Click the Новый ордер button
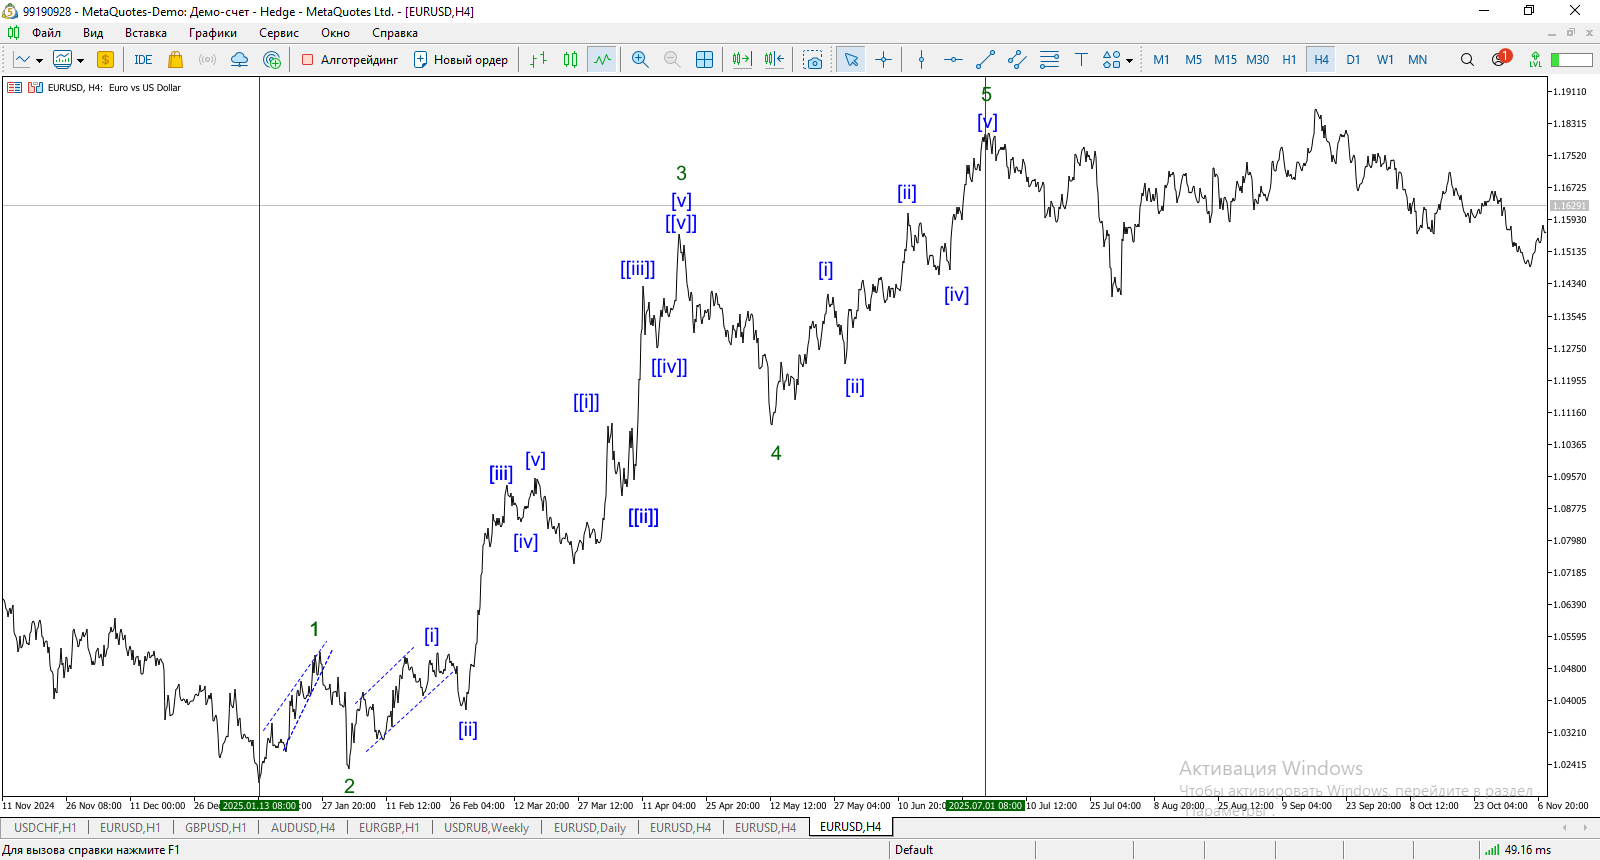Screen dimensions: 1600x860 pyautogui.click(x=461, y=60)
